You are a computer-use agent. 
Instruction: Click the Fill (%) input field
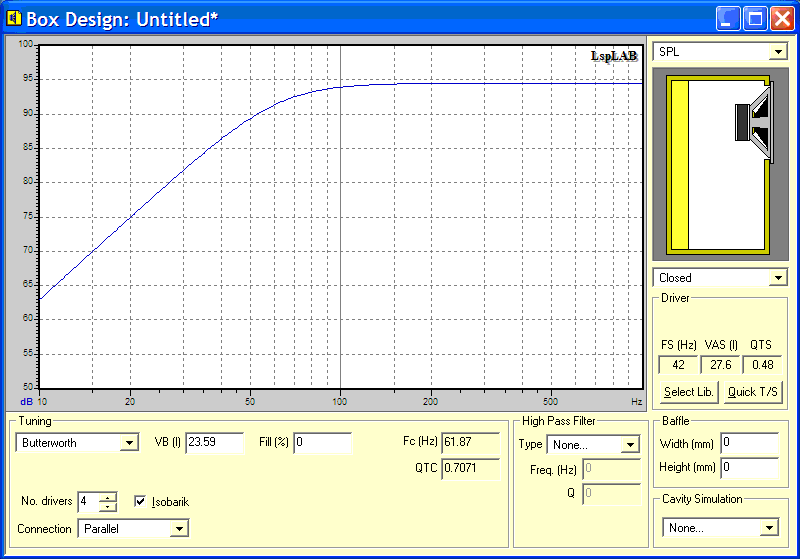322,442
